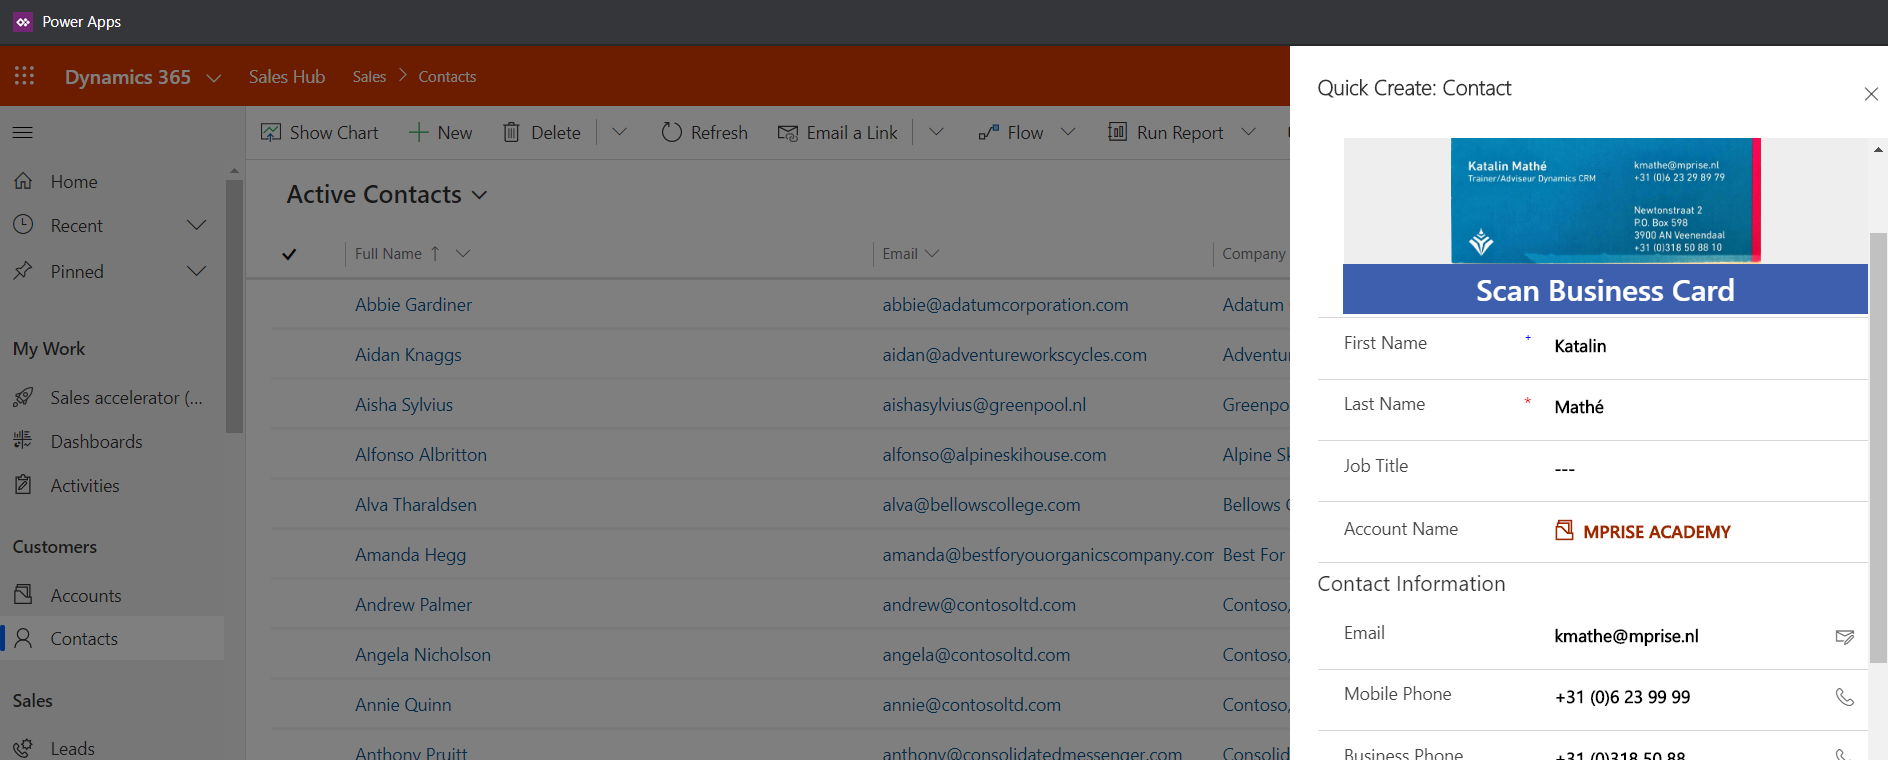
Task: Open the Angela Nicholson contact
Action: (x=423, y=655)
